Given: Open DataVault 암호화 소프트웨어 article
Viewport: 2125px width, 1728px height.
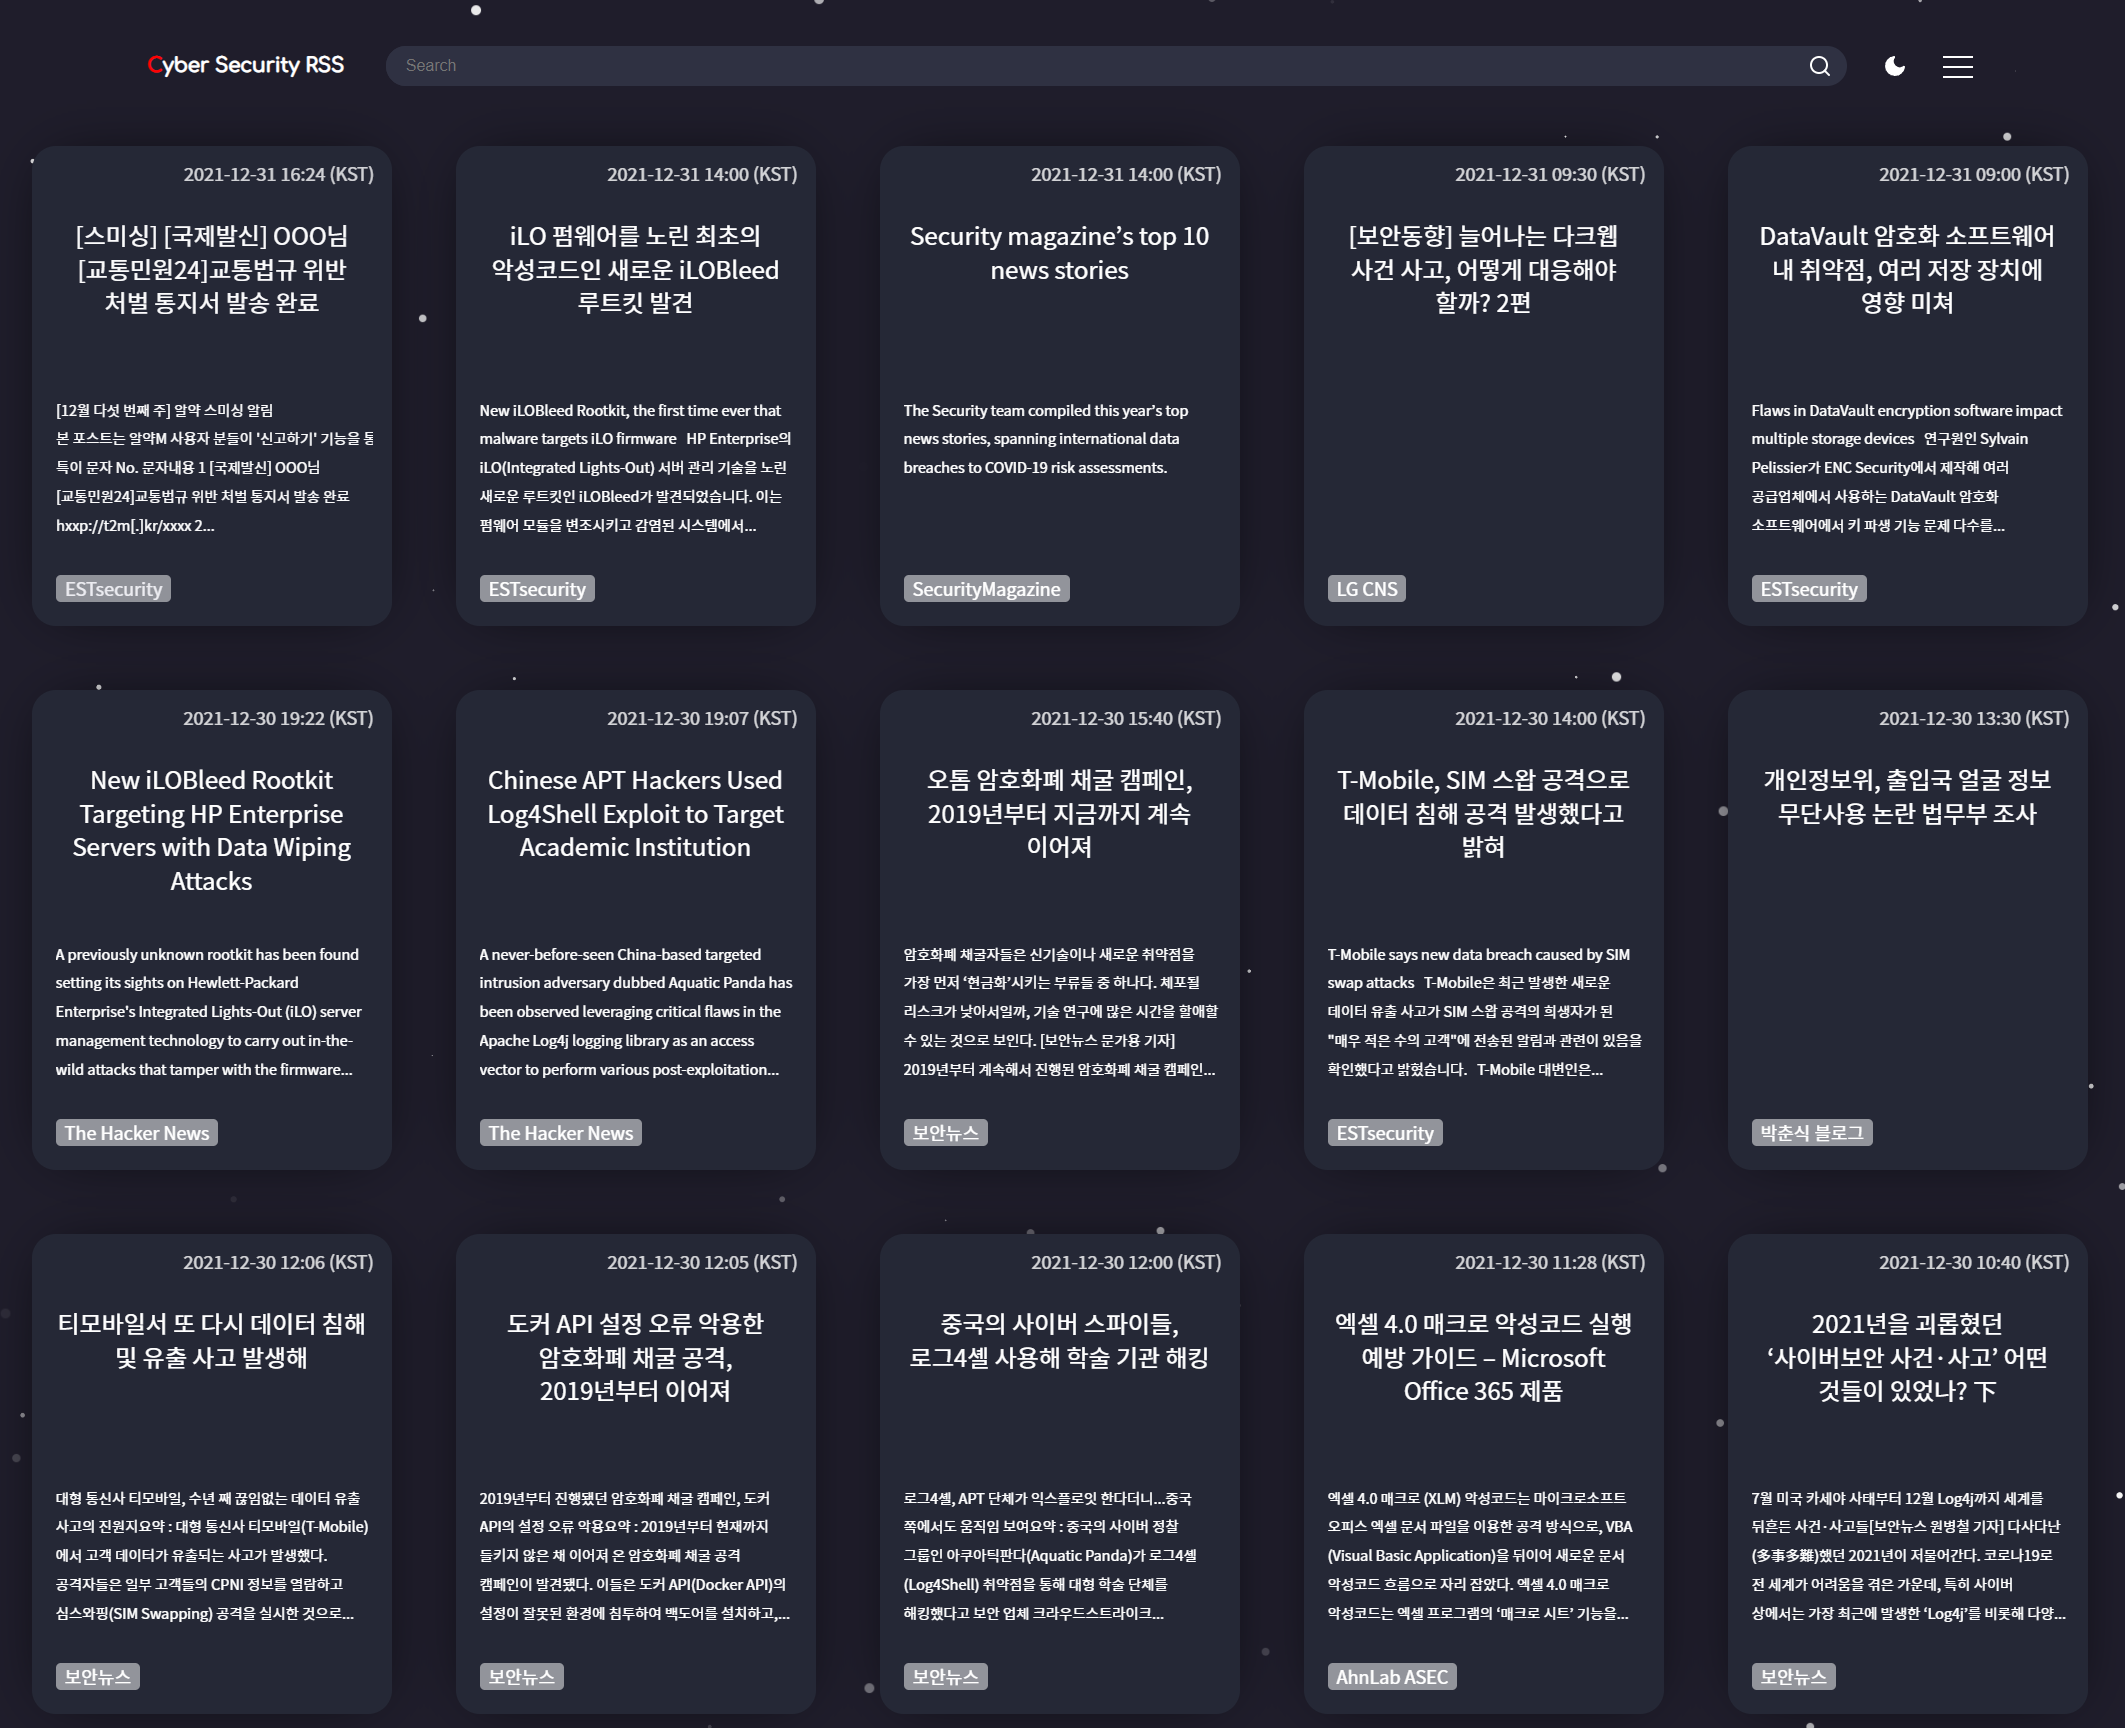Looking at the screenshot, I should (x=1906, y=269).
